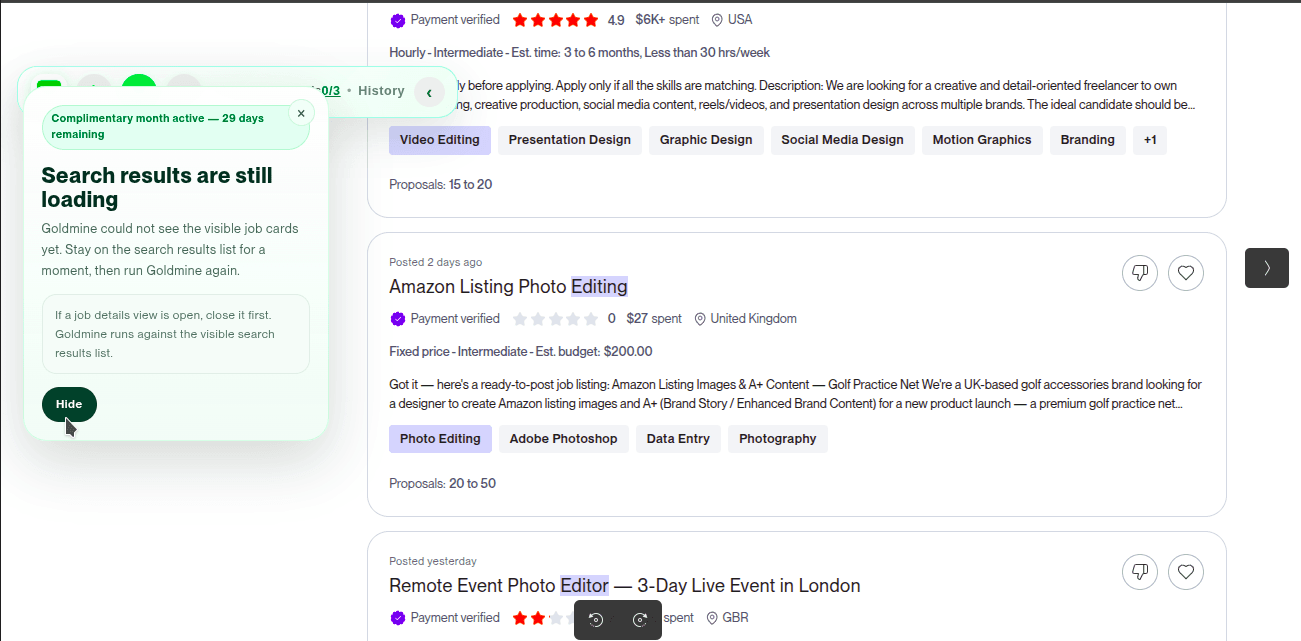Click the empty star rating showing 0
The width and height of the screenshot is (1301, 641).
pos(556,319)
